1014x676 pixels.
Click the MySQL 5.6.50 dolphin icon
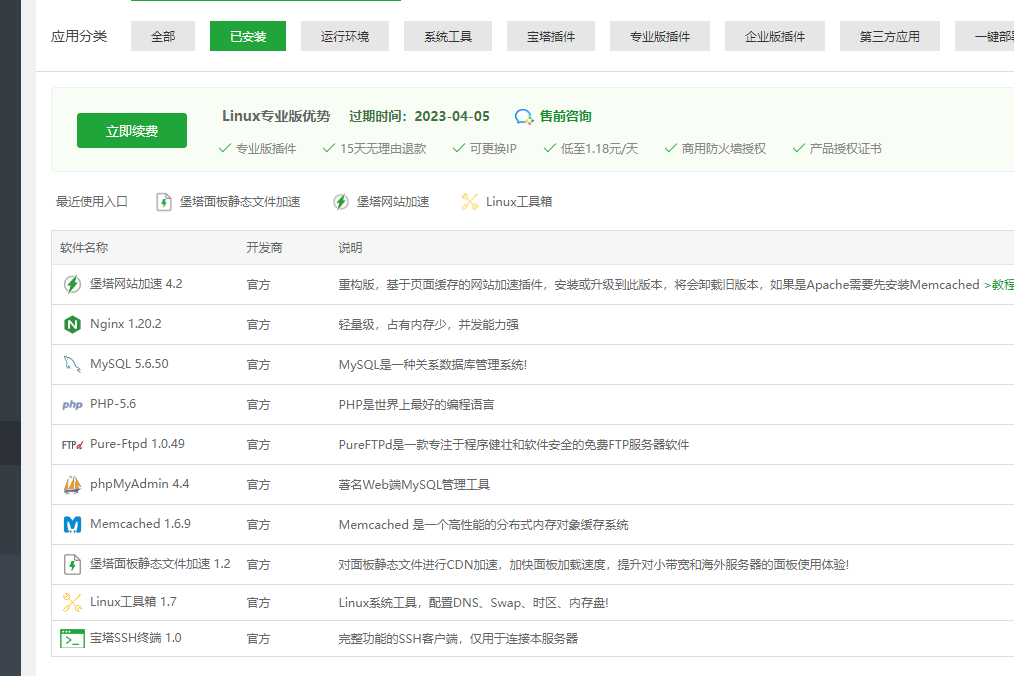(x=72, y=364)
